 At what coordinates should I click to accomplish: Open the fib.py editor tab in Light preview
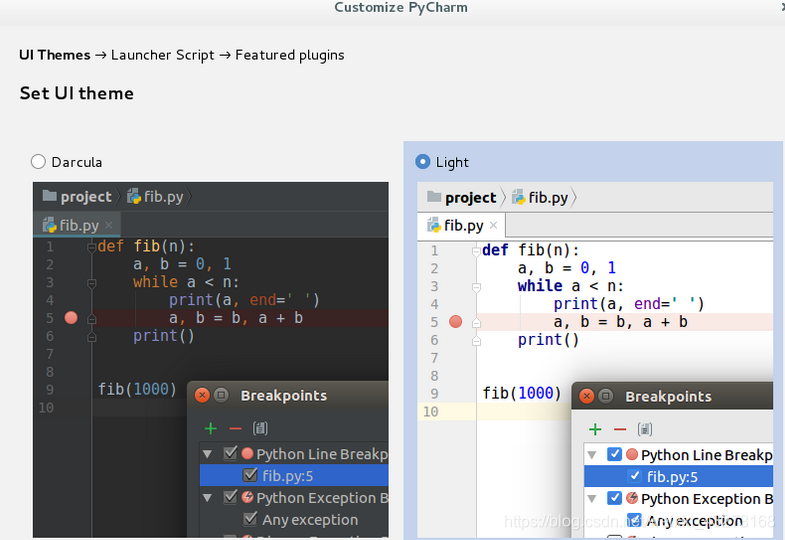click(x=462, y=225)
